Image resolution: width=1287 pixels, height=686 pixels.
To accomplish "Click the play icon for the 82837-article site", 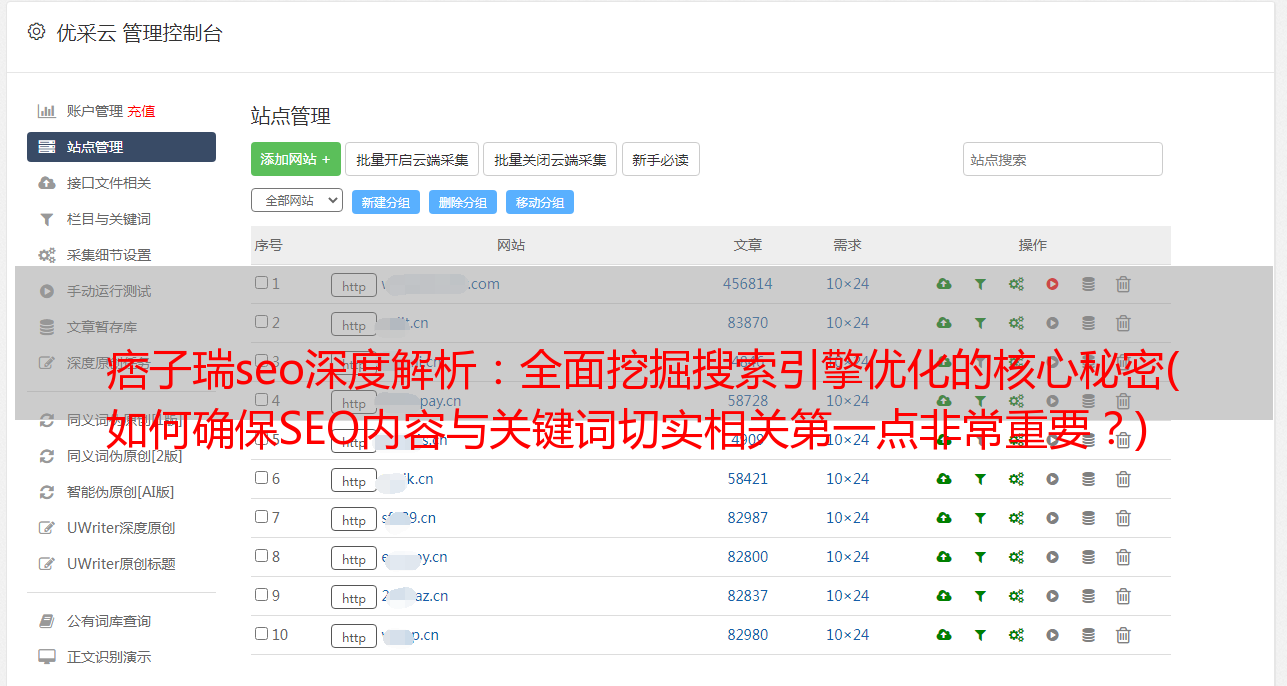I will [x=1052, y=596].
